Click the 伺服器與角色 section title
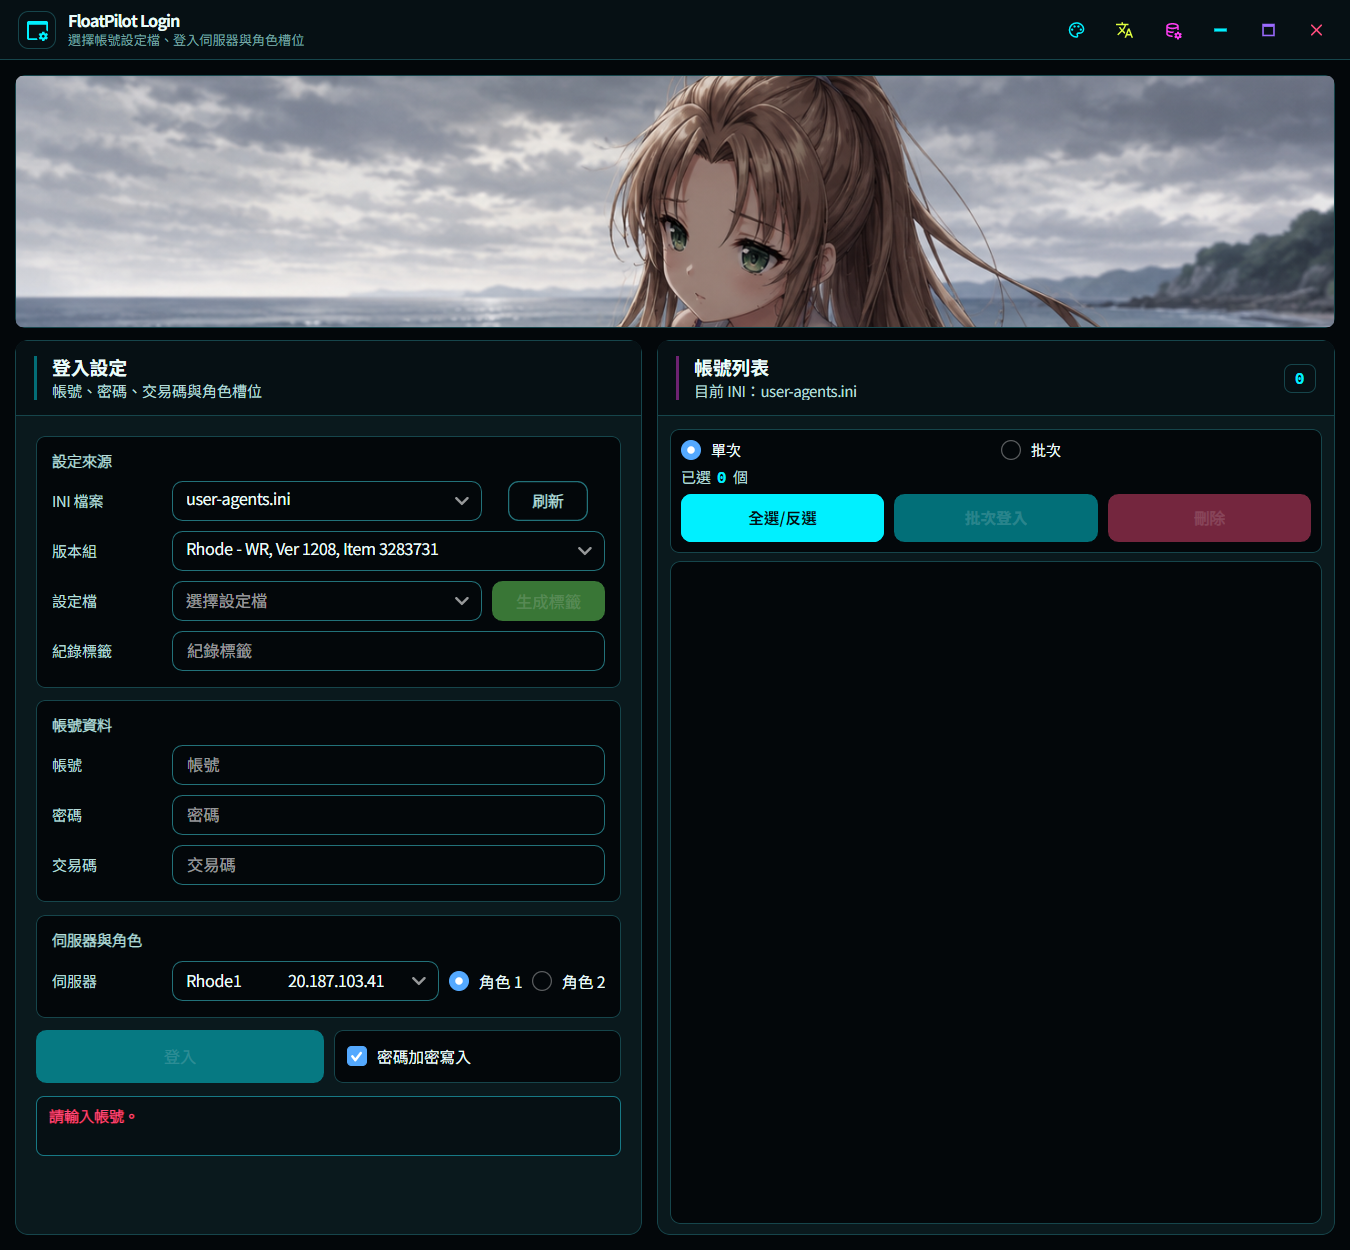Image resolution: width=1350 pixels, height=1250 pixels. [x=97, y=941]
